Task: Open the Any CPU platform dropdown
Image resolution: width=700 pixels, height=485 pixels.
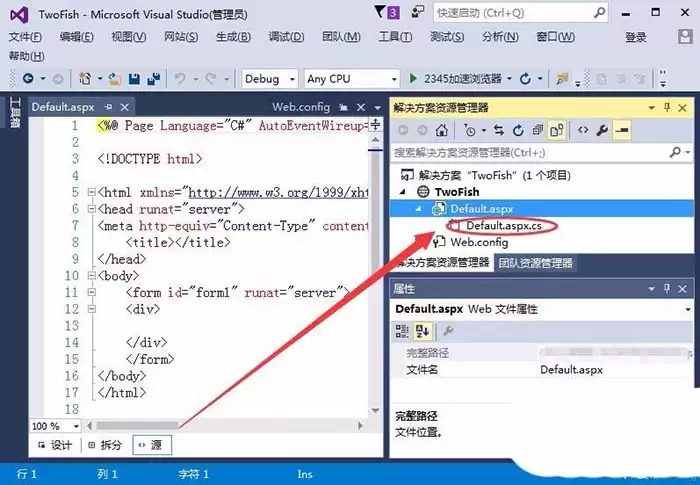Action: [352, 79]
